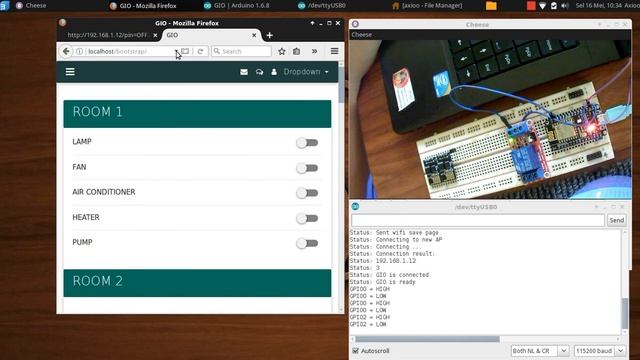The width and height of the screenshot is (640, 360).
Task: Close the 192.168.1.12 tab
Action: 155,36
